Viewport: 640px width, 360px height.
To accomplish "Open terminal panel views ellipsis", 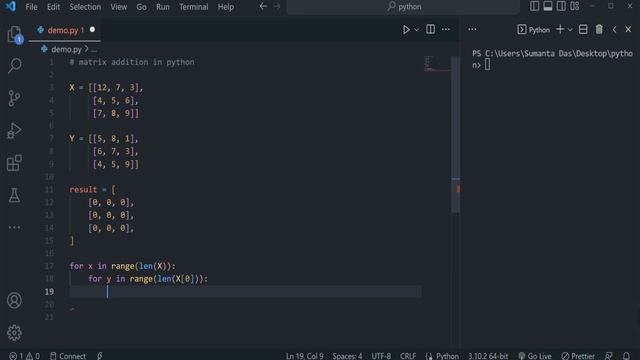I will [472, 29].
